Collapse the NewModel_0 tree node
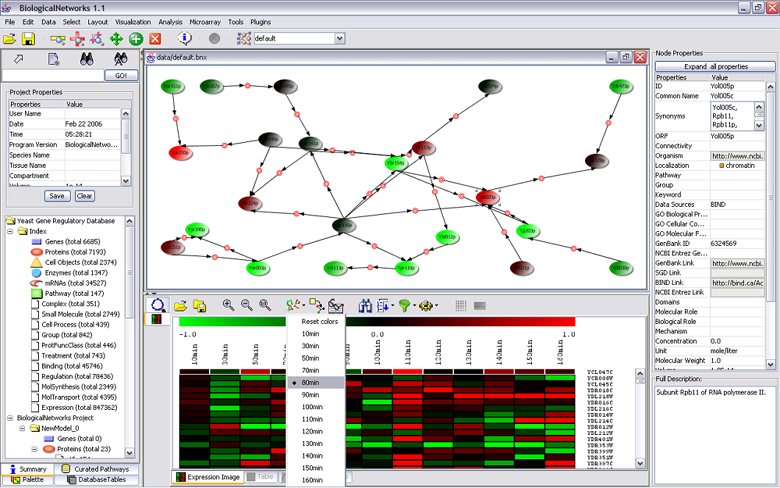780x488 pixels. pyautogui.click(x=22, y=428)
